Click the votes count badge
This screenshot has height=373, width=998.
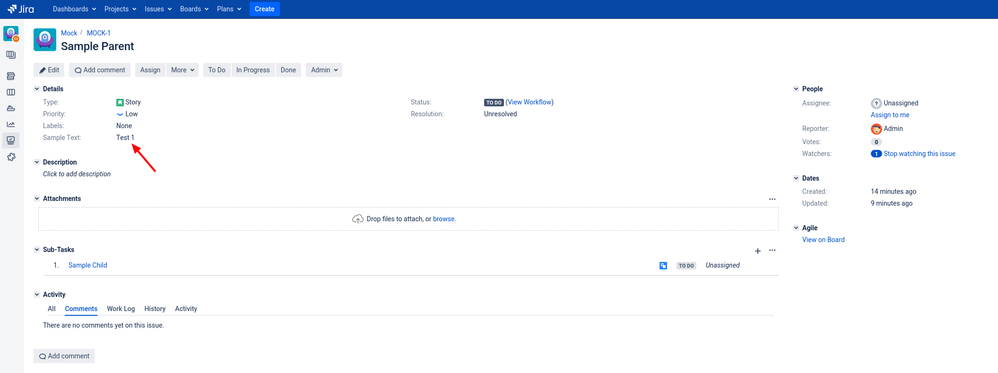pos(876,142)
